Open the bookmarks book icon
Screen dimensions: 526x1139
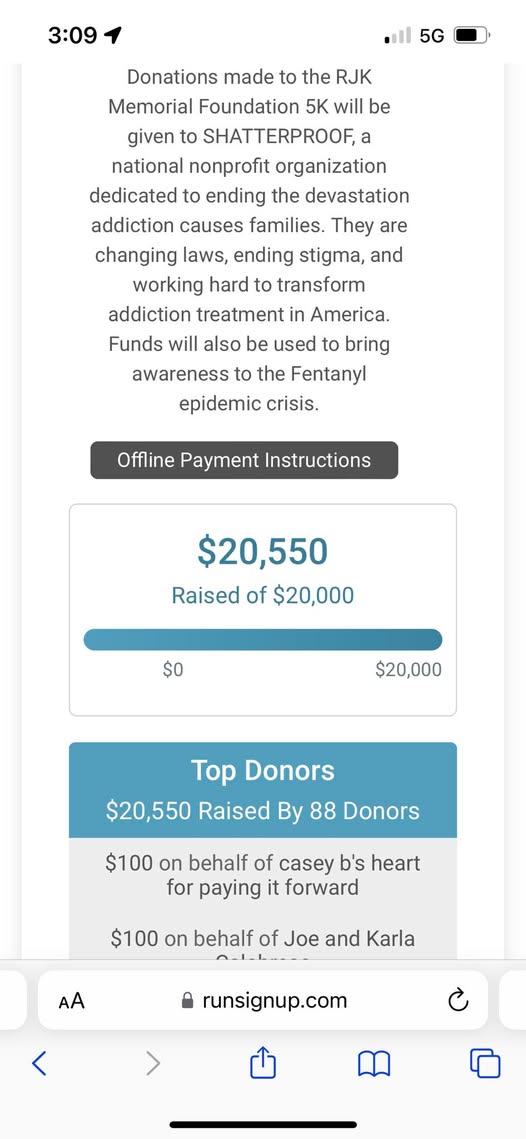[374, 1065]
